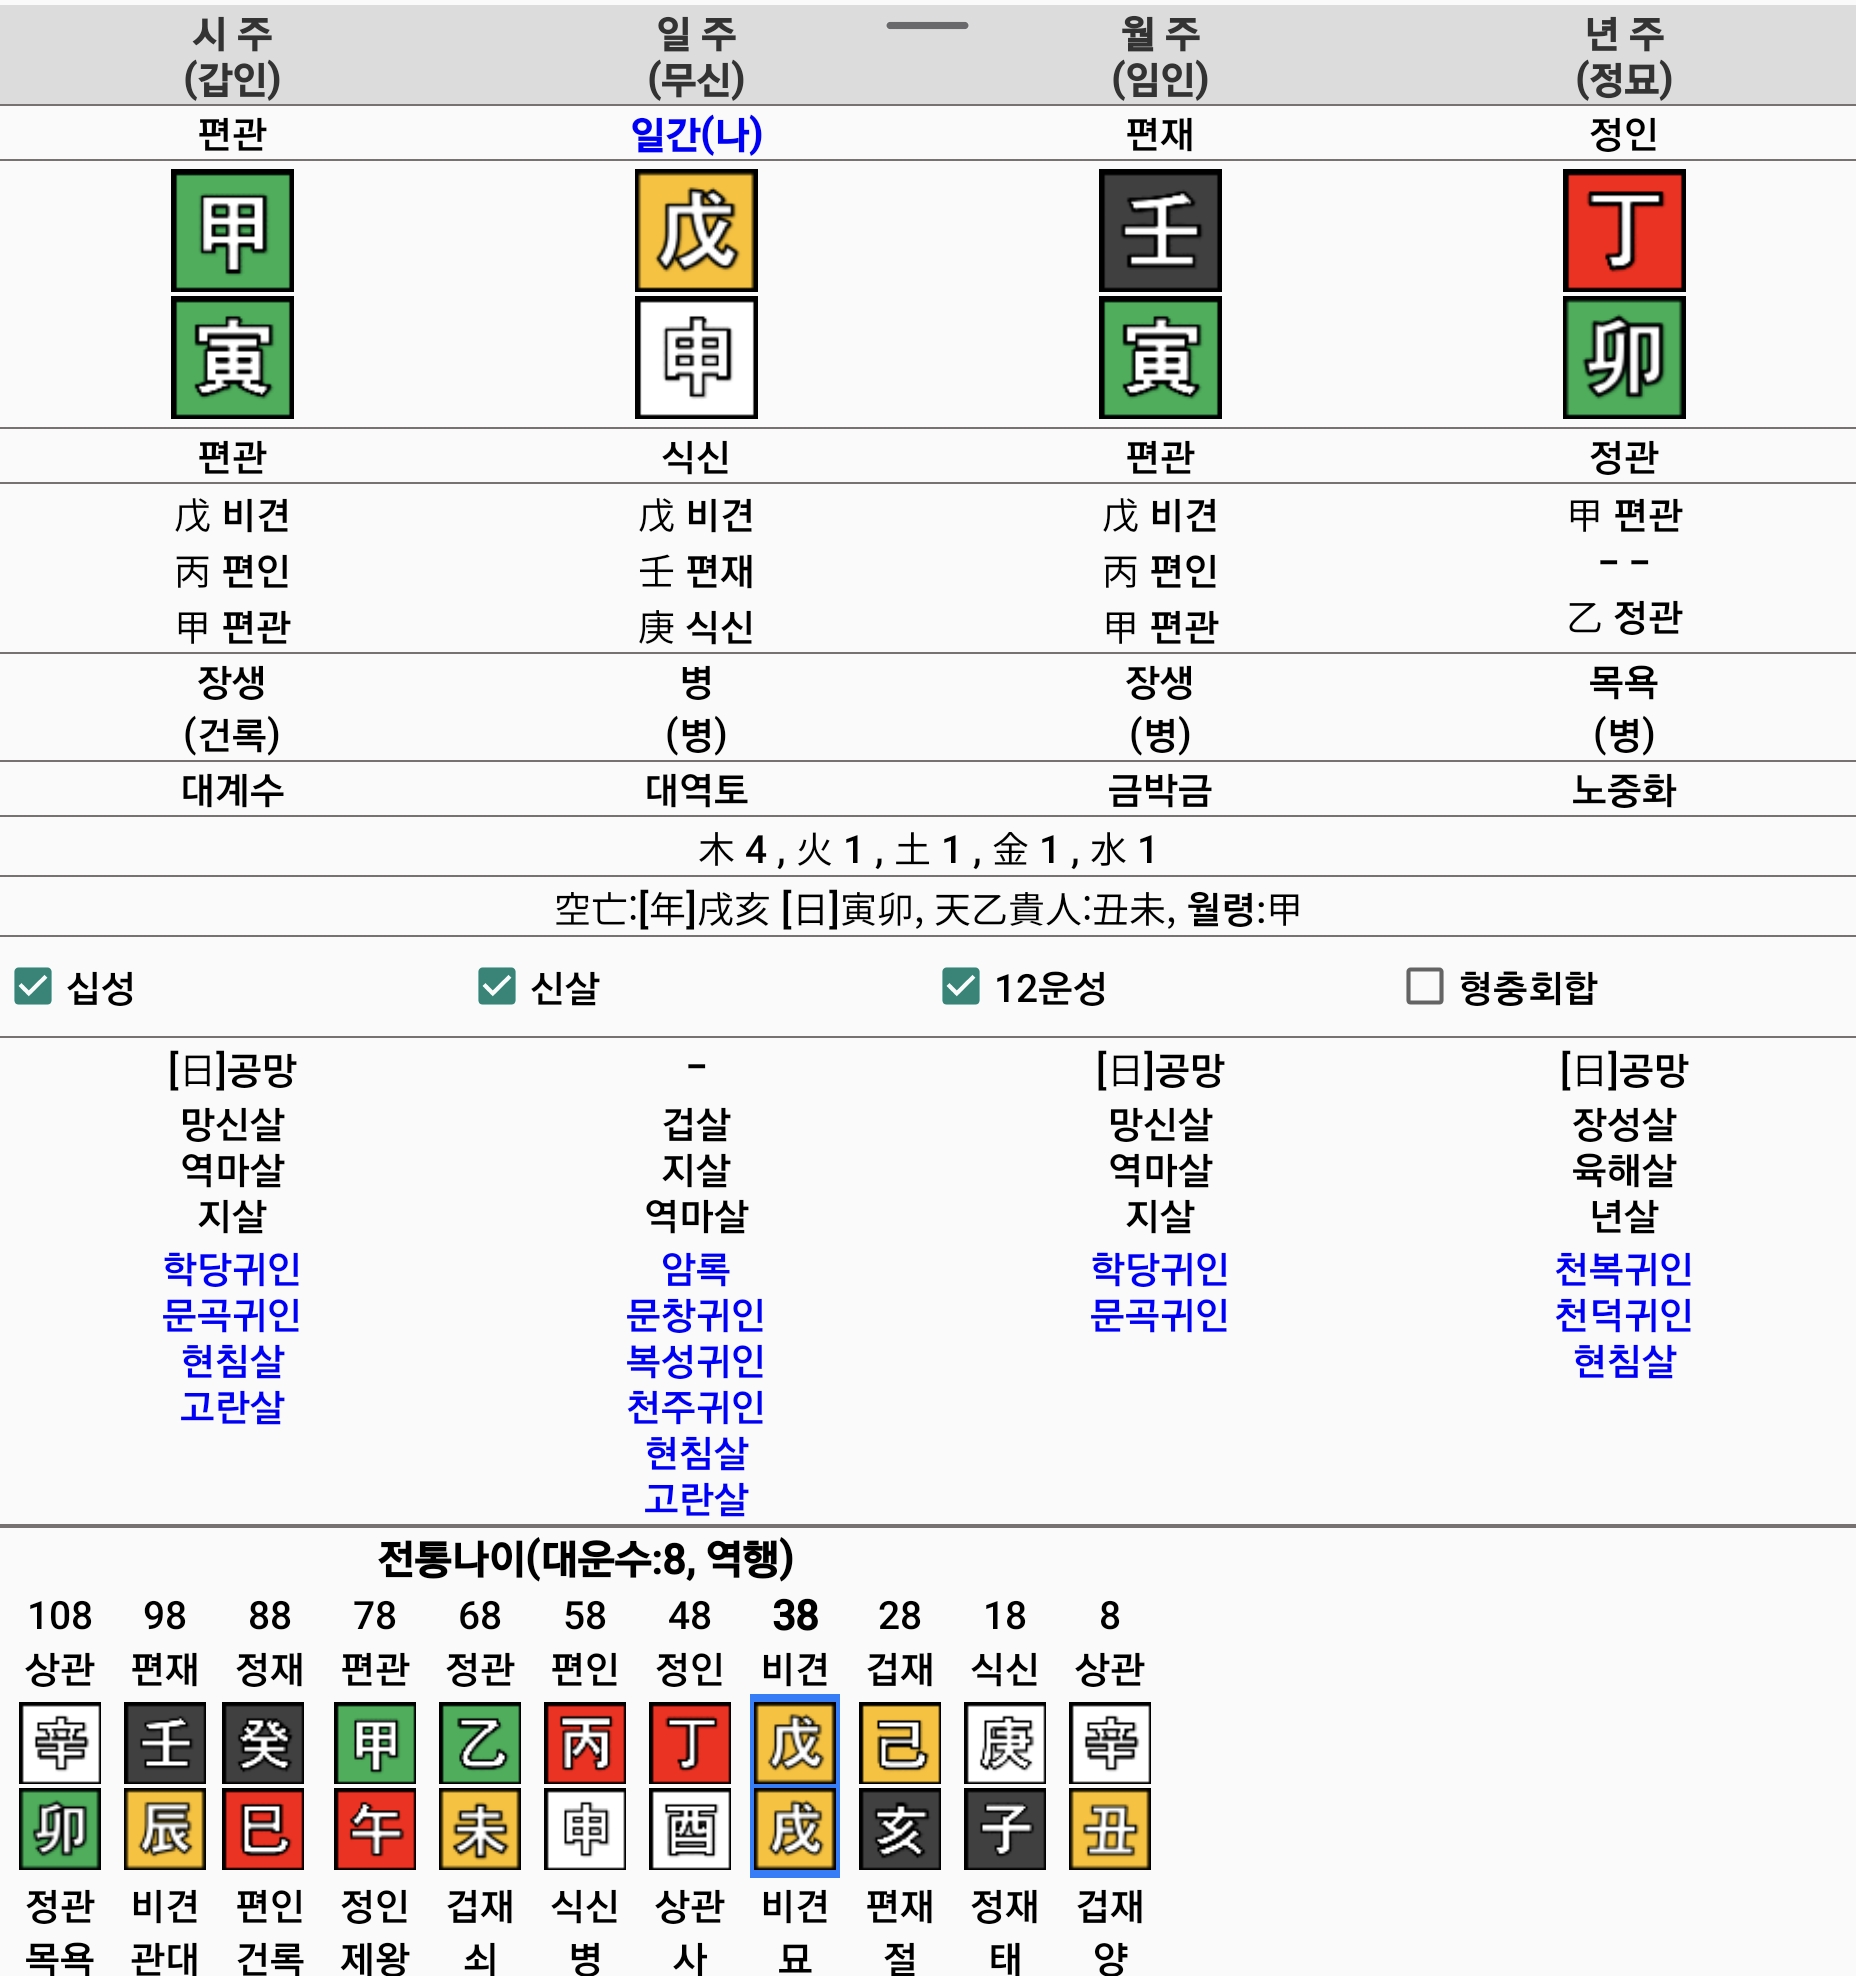
Task: Open the 문창귀인 link
Action: tap(696, 1314)
